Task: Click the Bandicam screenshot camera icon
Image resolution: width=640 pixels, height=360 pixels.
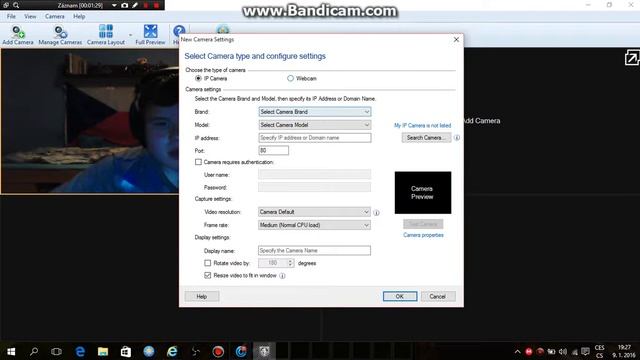Action: 124,5
